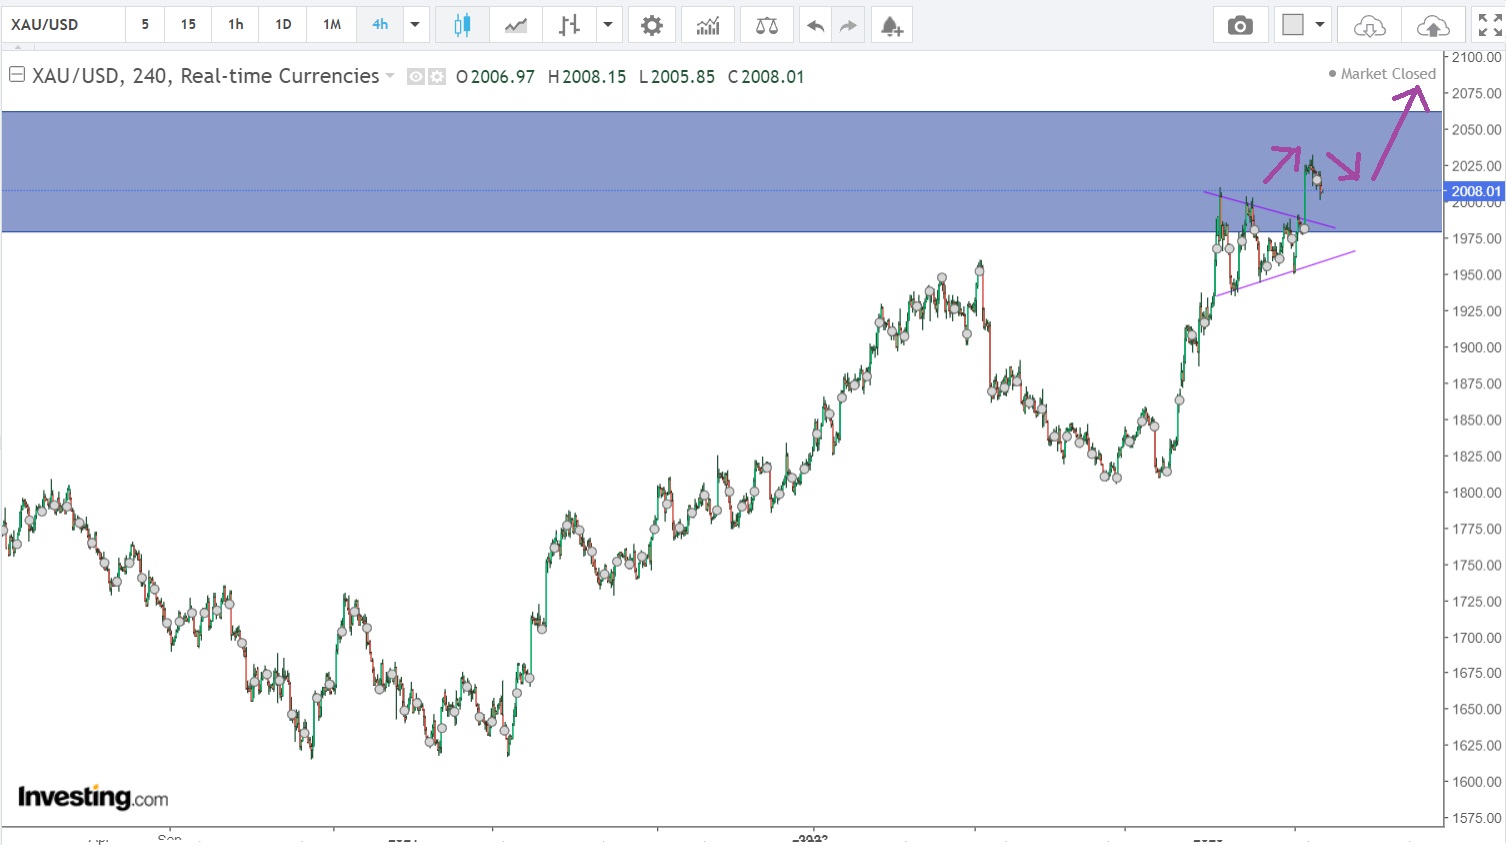Collapse the XAU/USD legend with minus box
The image size is (1507, 850).
tap(17, 74)
